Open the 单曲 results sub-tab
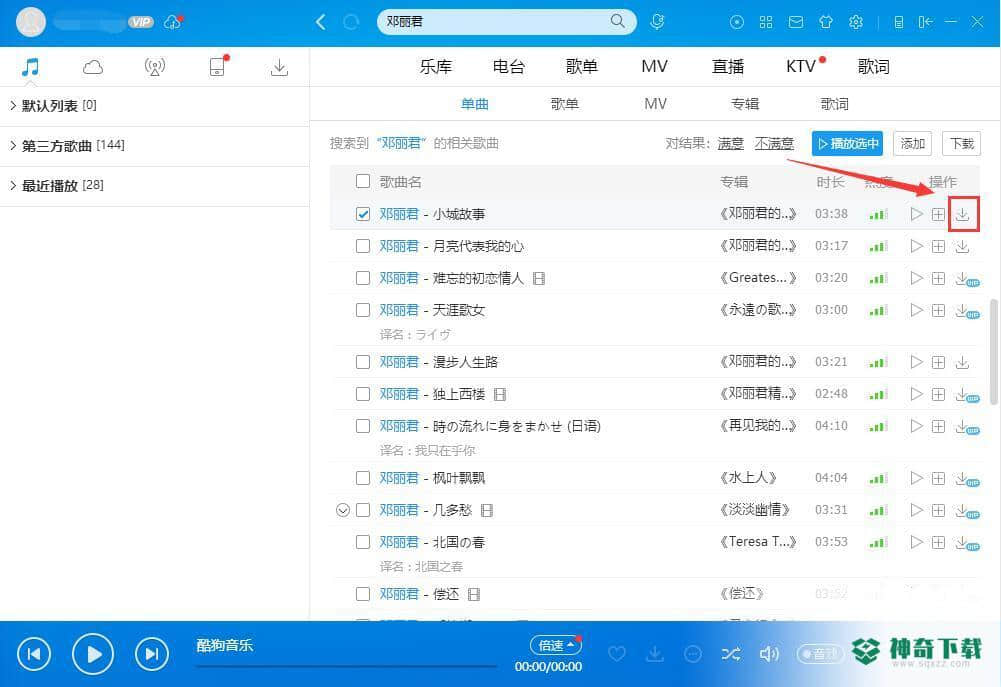This screenshot has width=1001, height=687. [x=475, y=104]
